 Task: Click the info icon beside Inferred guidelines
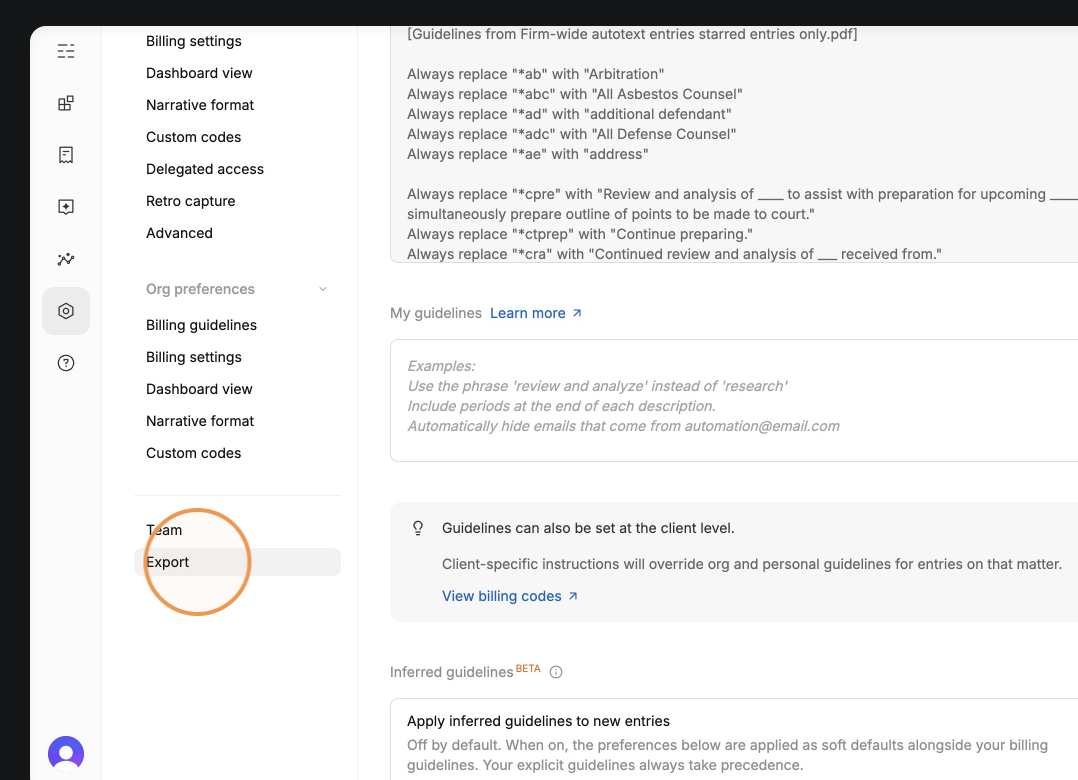coord(556,672)
